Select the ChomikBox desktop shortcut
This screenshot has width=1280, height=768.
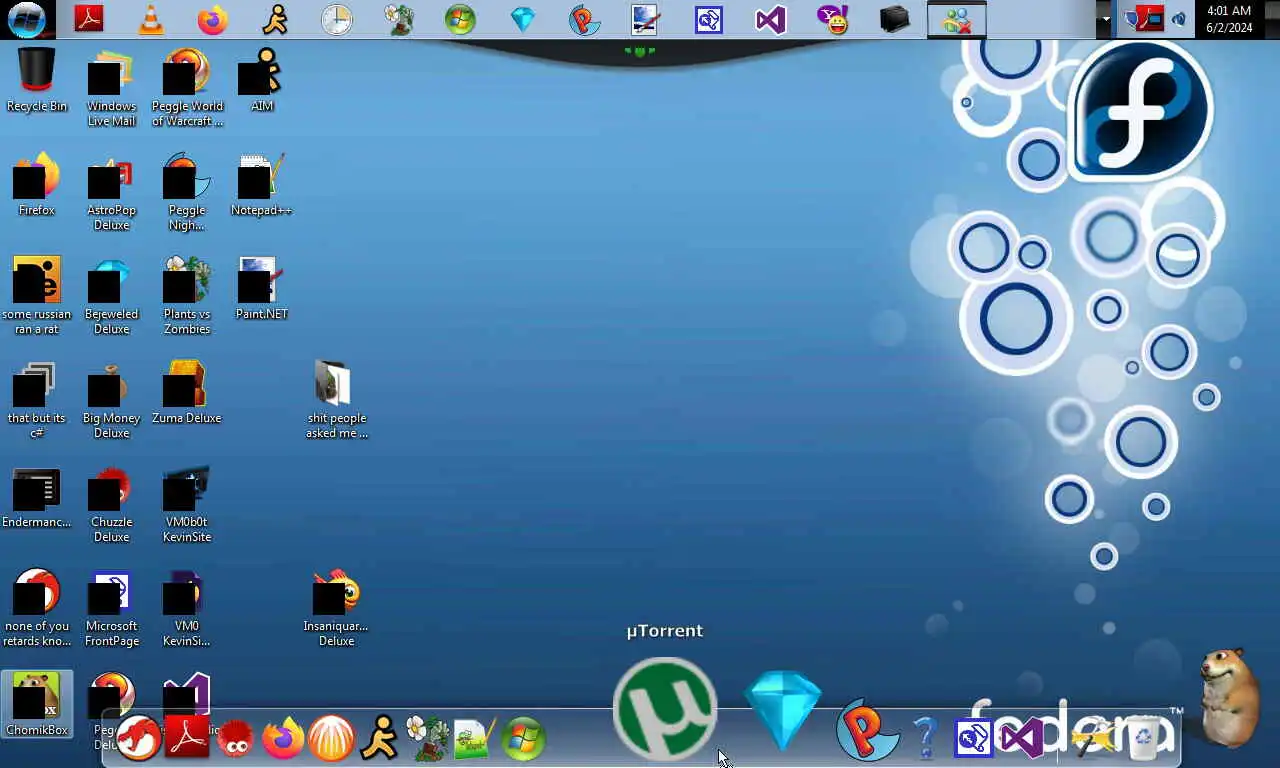[37, 704]
